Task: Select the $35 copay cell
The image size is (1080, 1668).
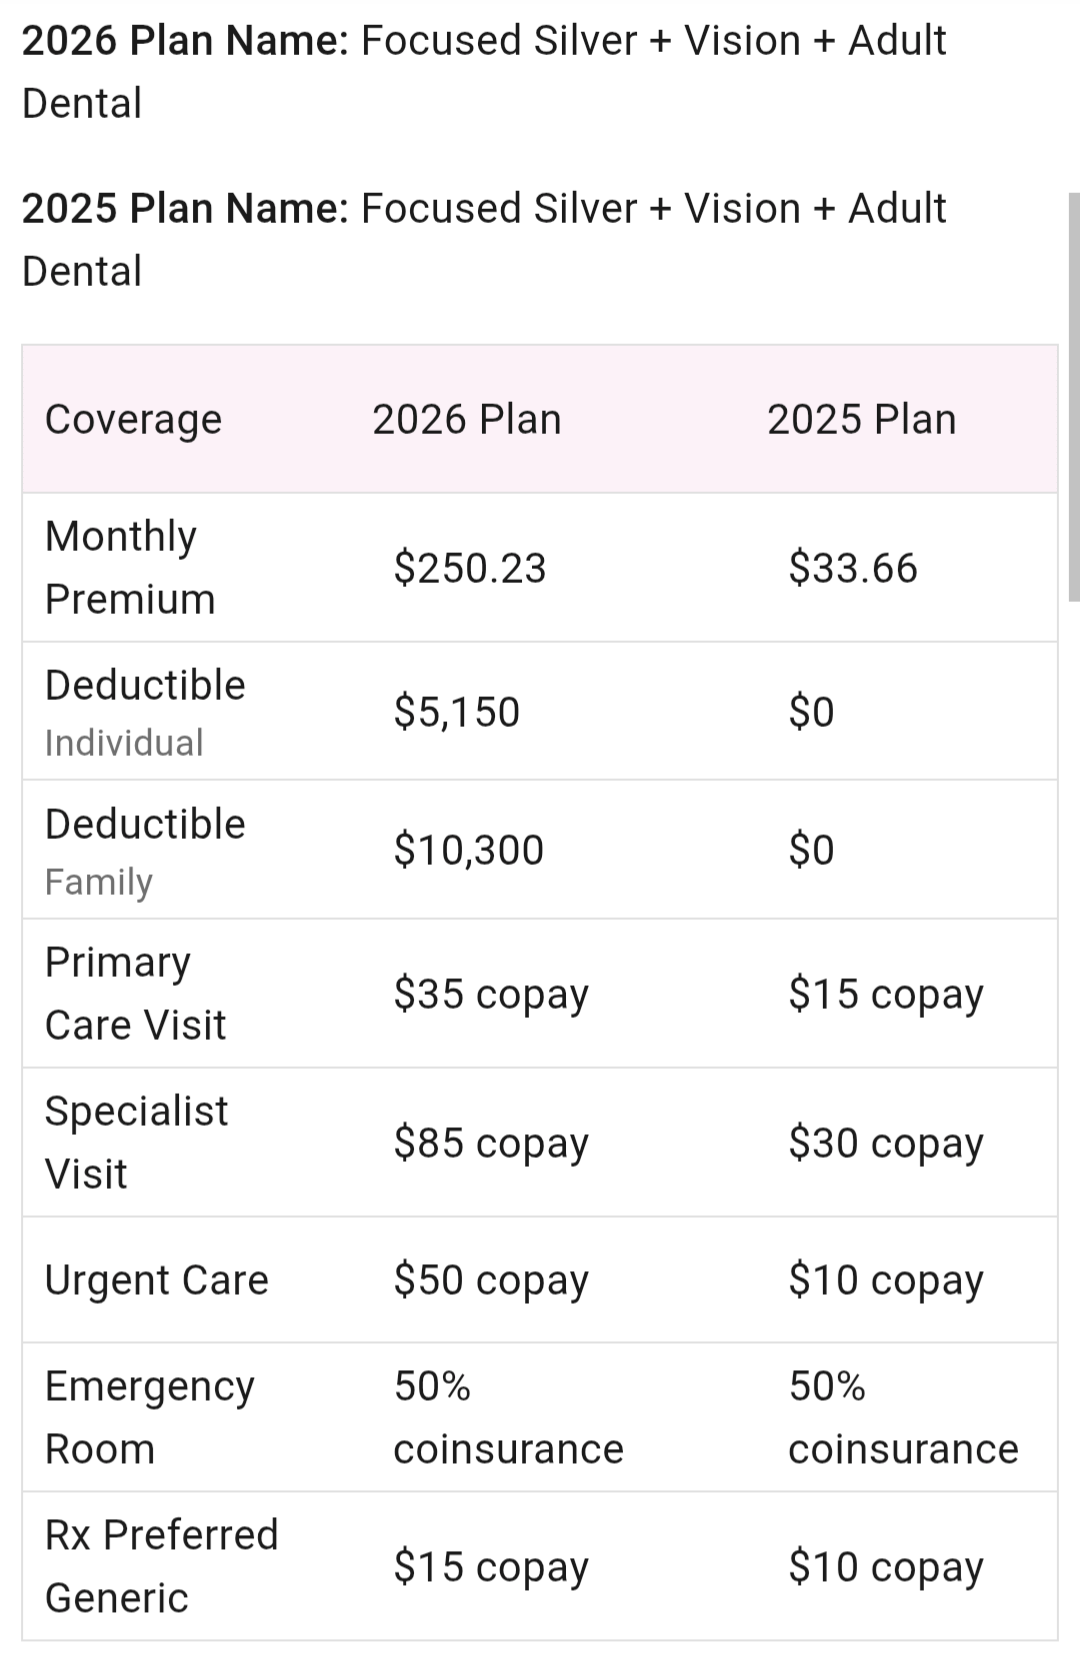Action: click(x=490, y=994)
